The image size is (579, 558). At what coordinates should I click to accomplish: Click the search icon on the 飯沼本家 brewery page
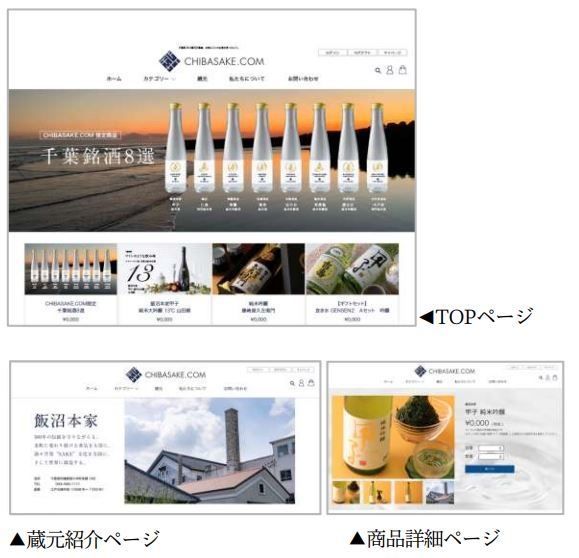[x=292, y=383]
